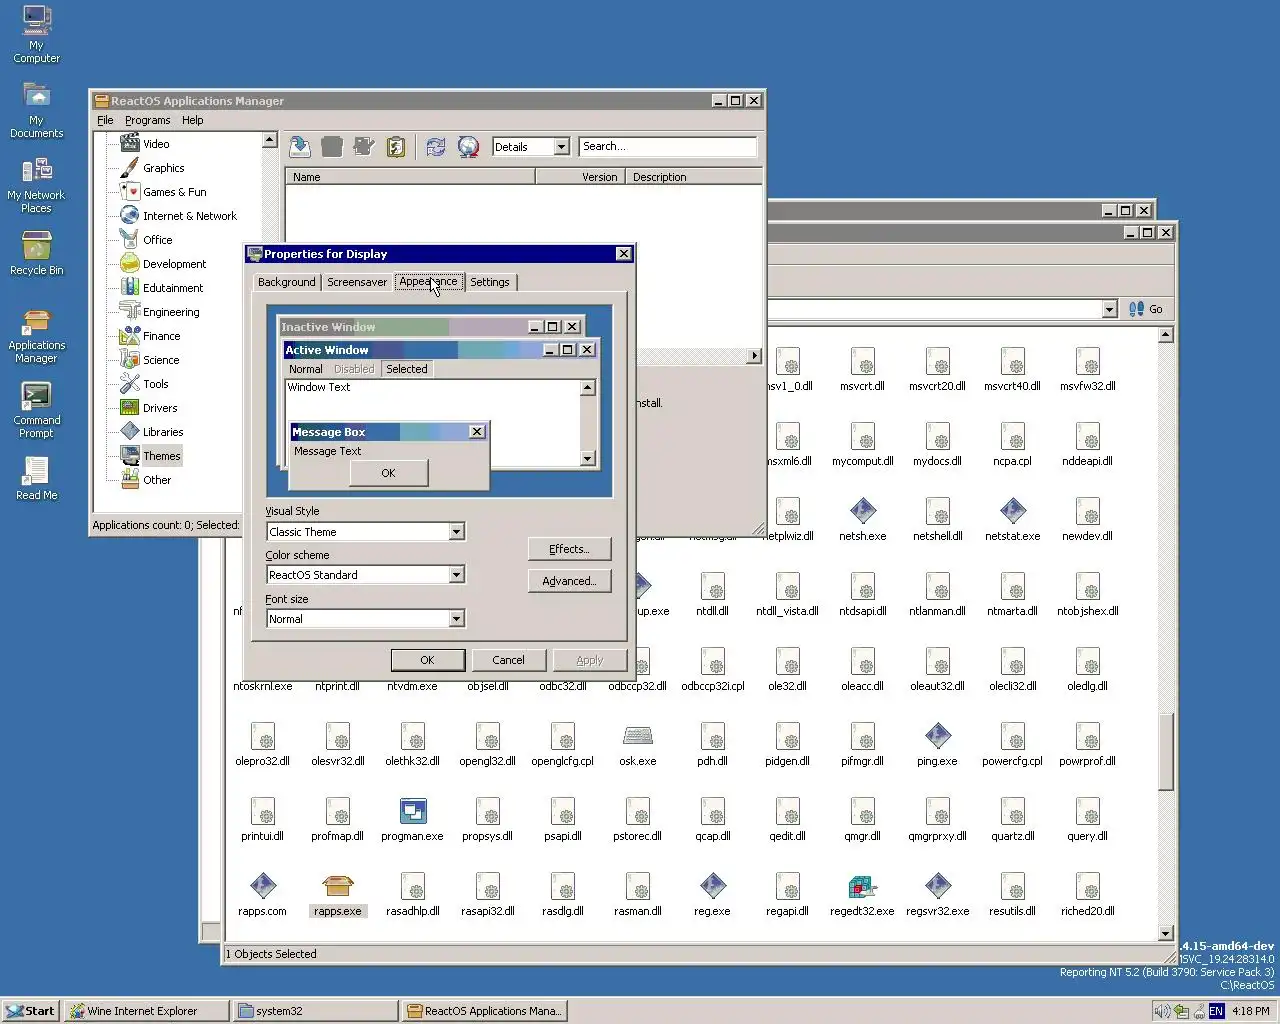The width and height of the screenshot is (1280, 1024).
Task: Select the Recycle Bin desktop icon
Action: [36, 252]
